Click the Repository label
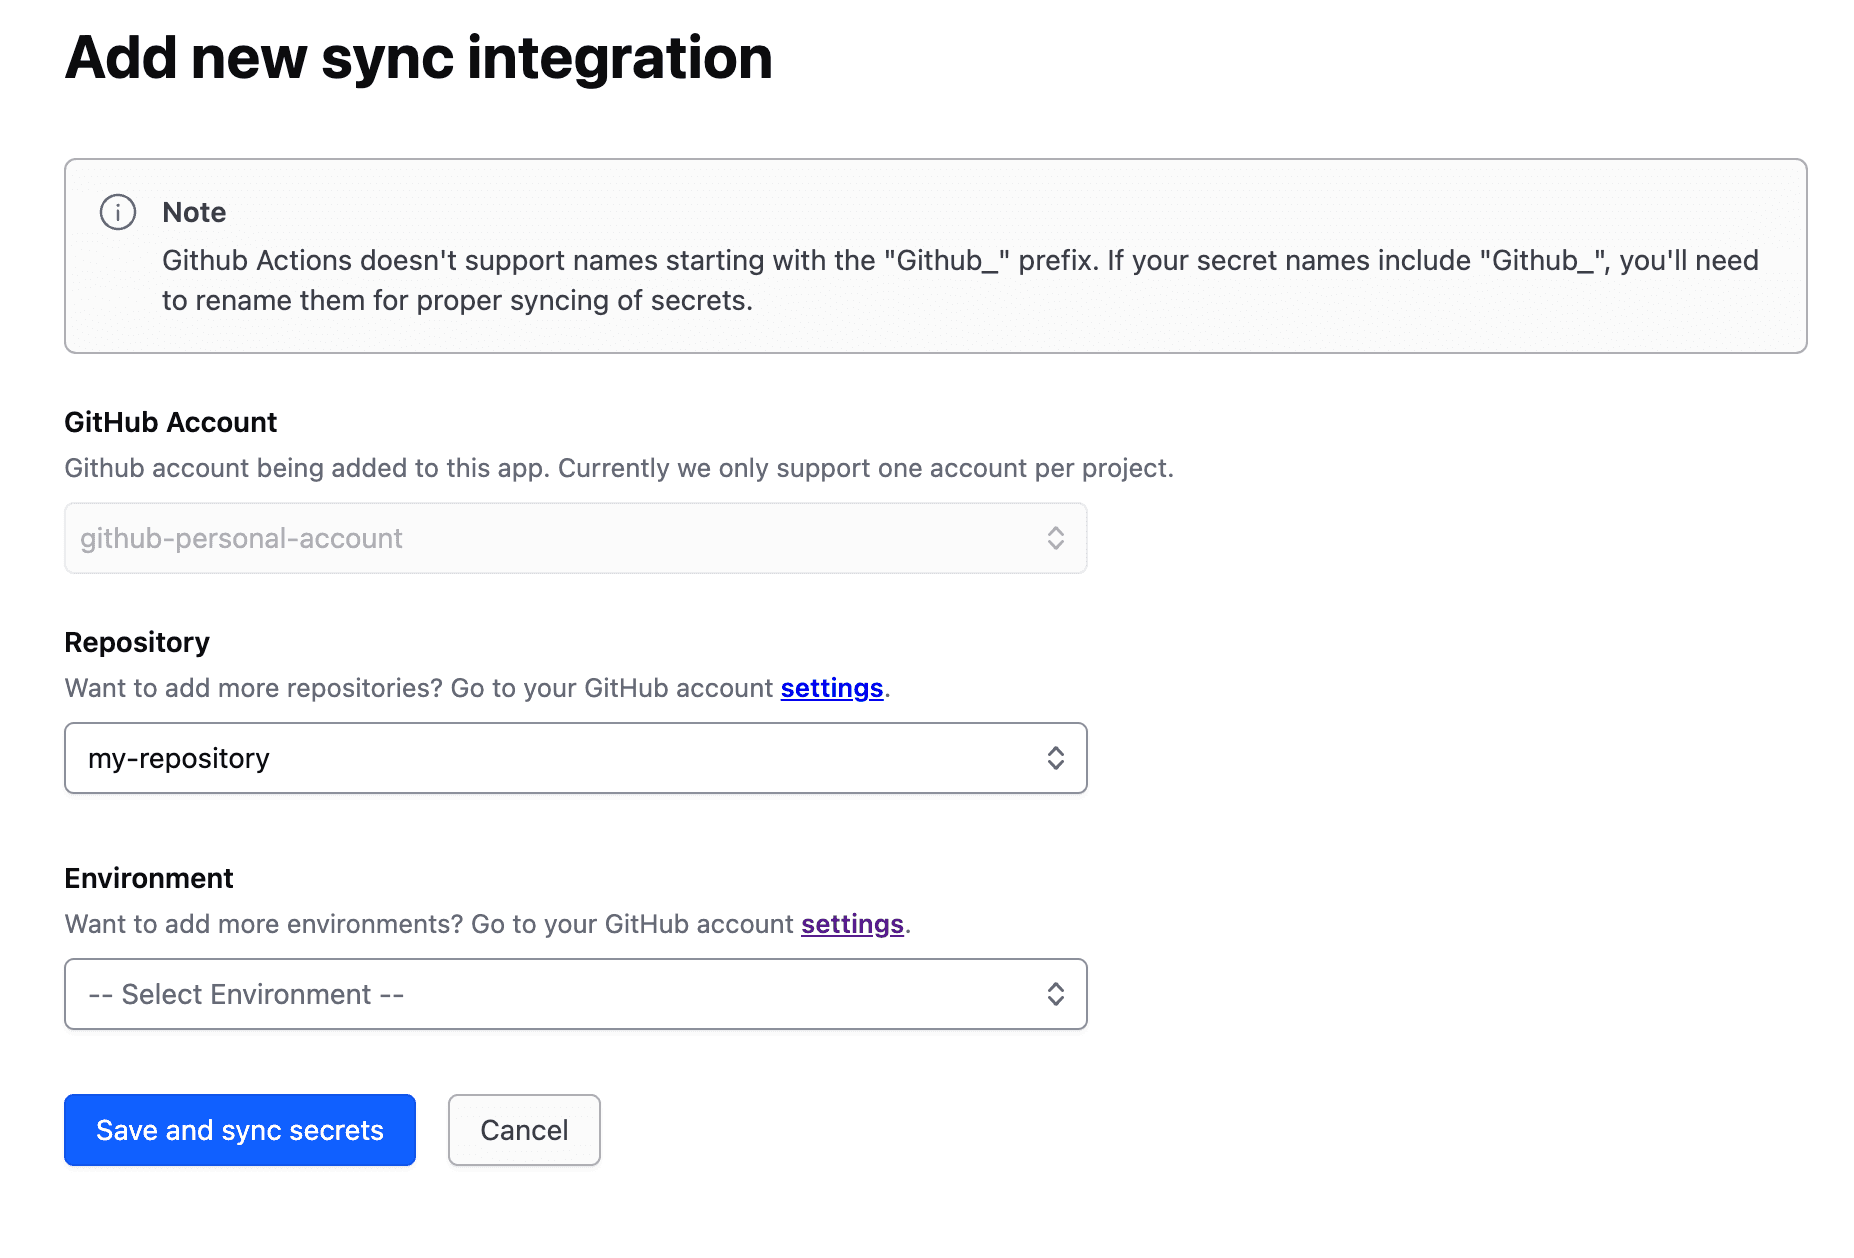Image resolution: width=1854 pixels, height=1258 pixels. [137, 642]
